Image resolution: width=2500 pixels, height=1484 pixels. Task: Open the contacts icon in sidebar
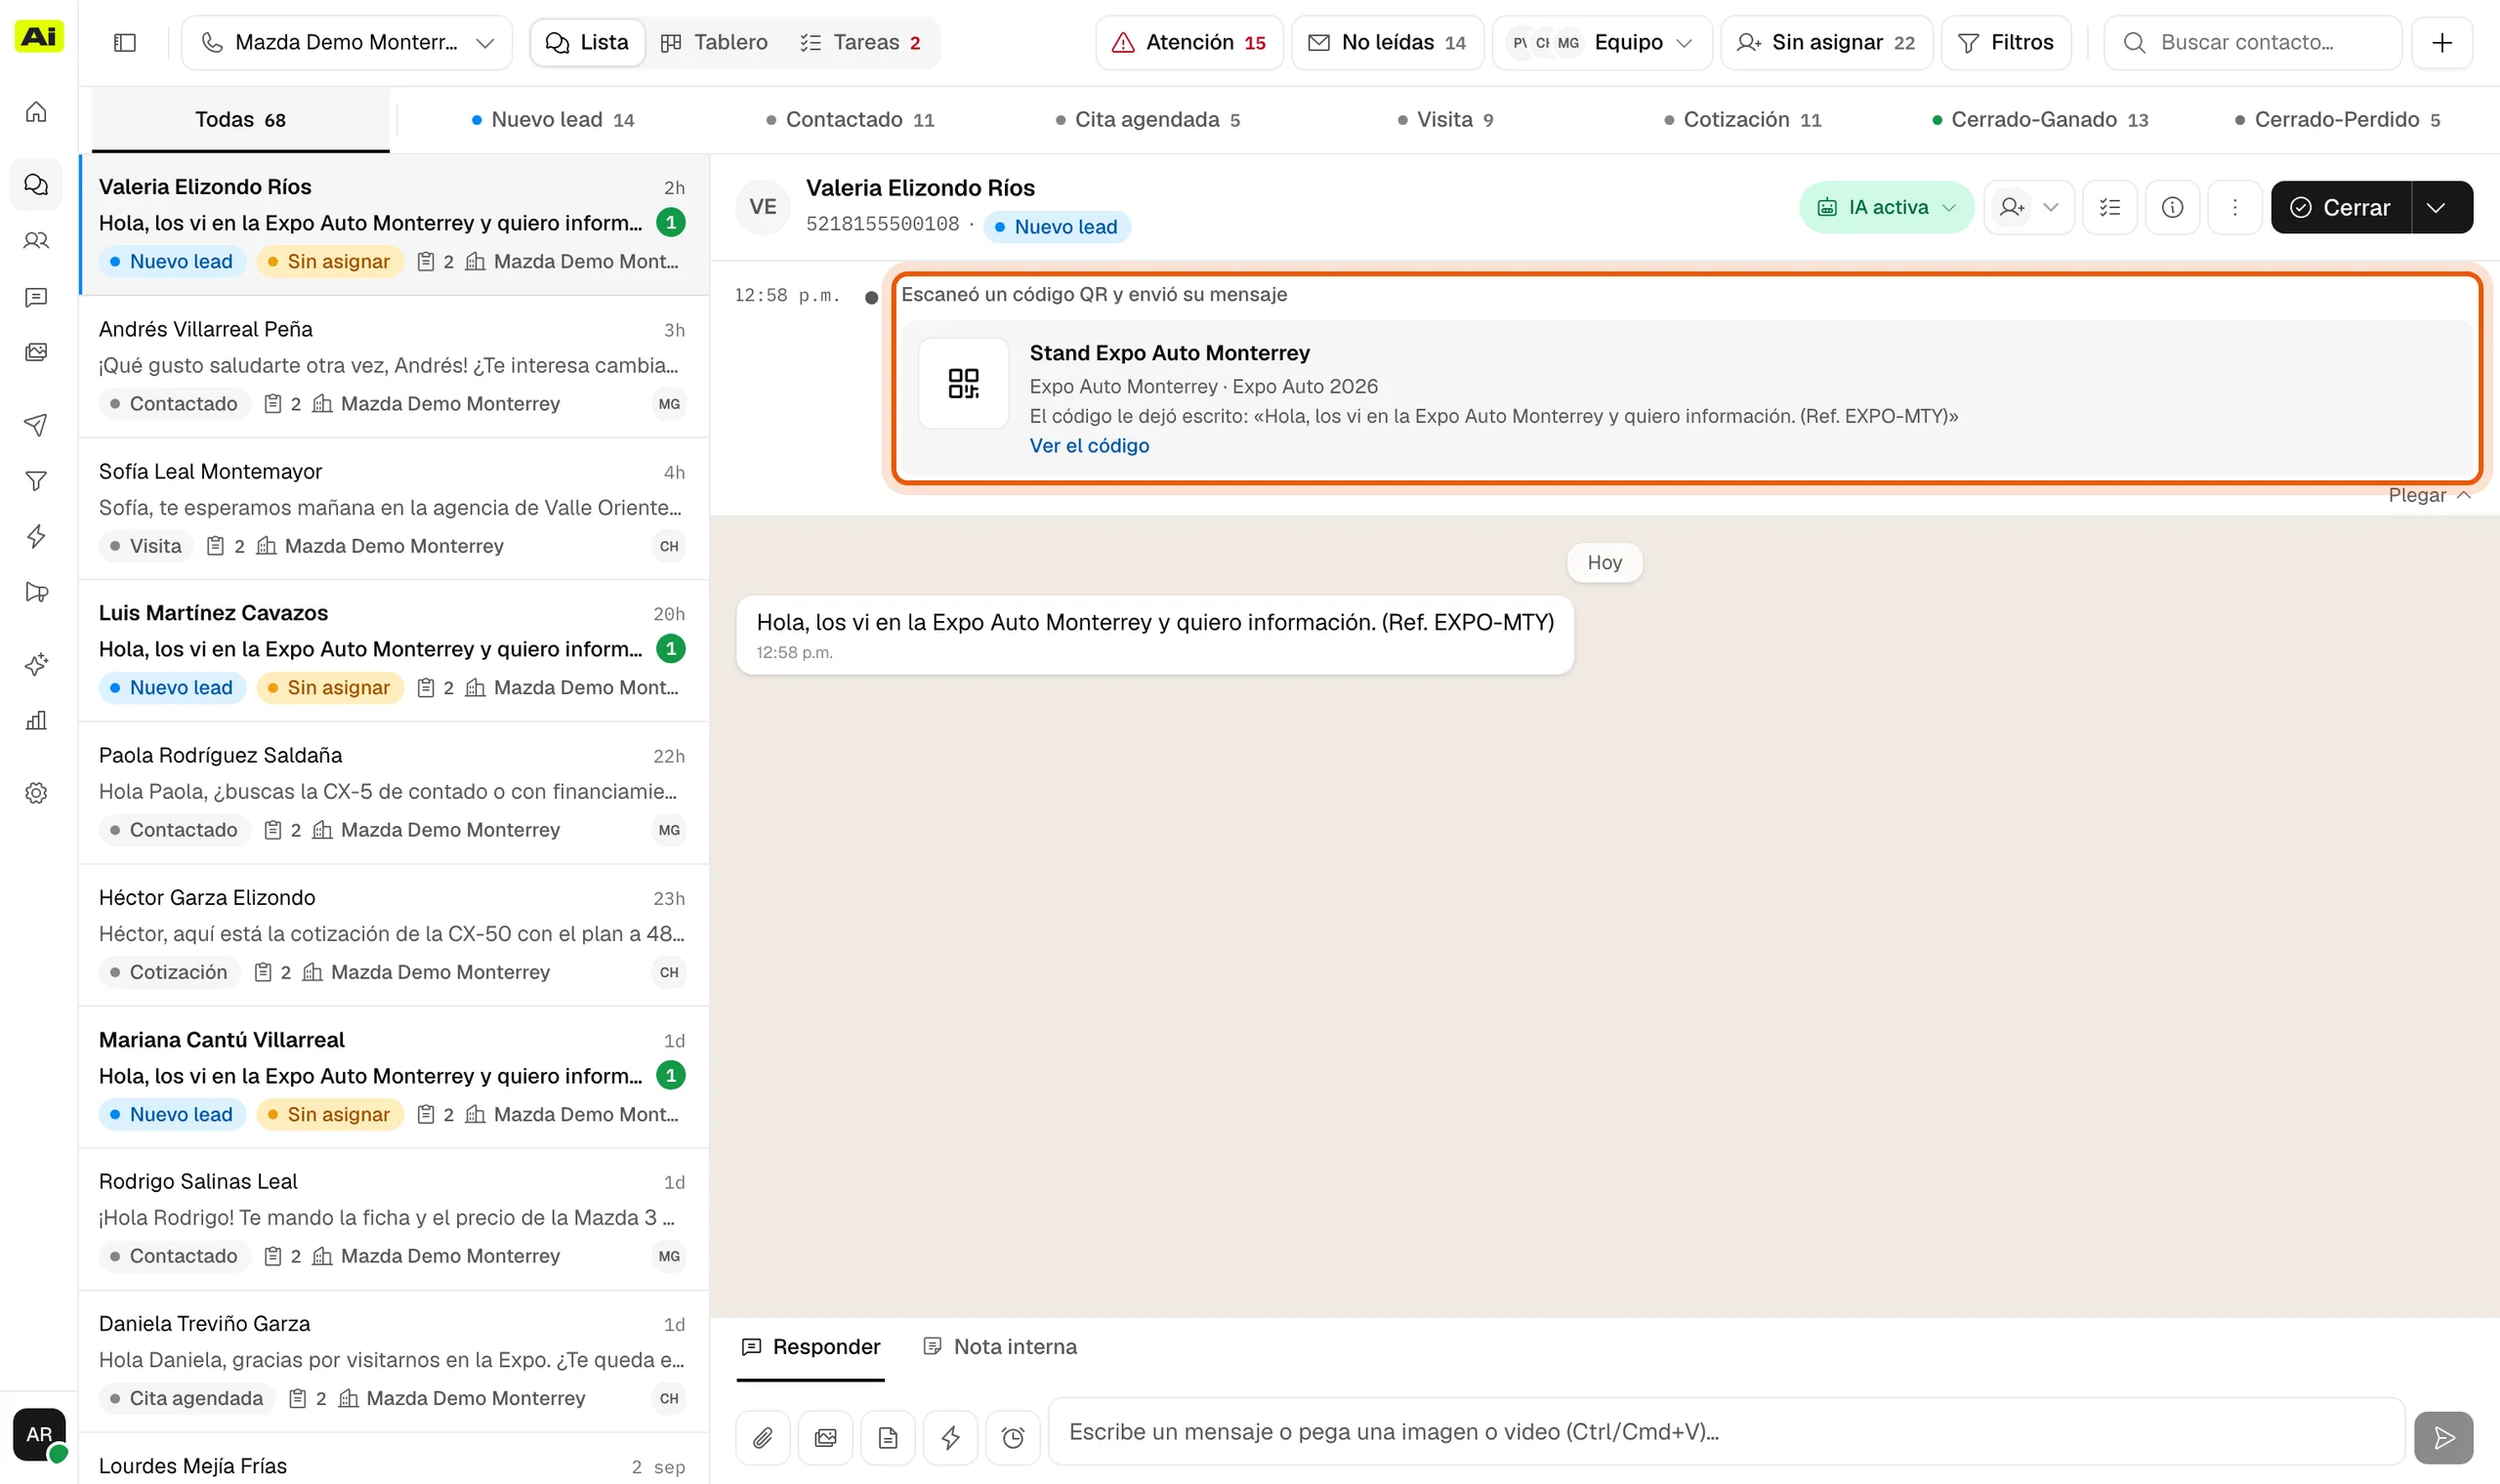36,240
